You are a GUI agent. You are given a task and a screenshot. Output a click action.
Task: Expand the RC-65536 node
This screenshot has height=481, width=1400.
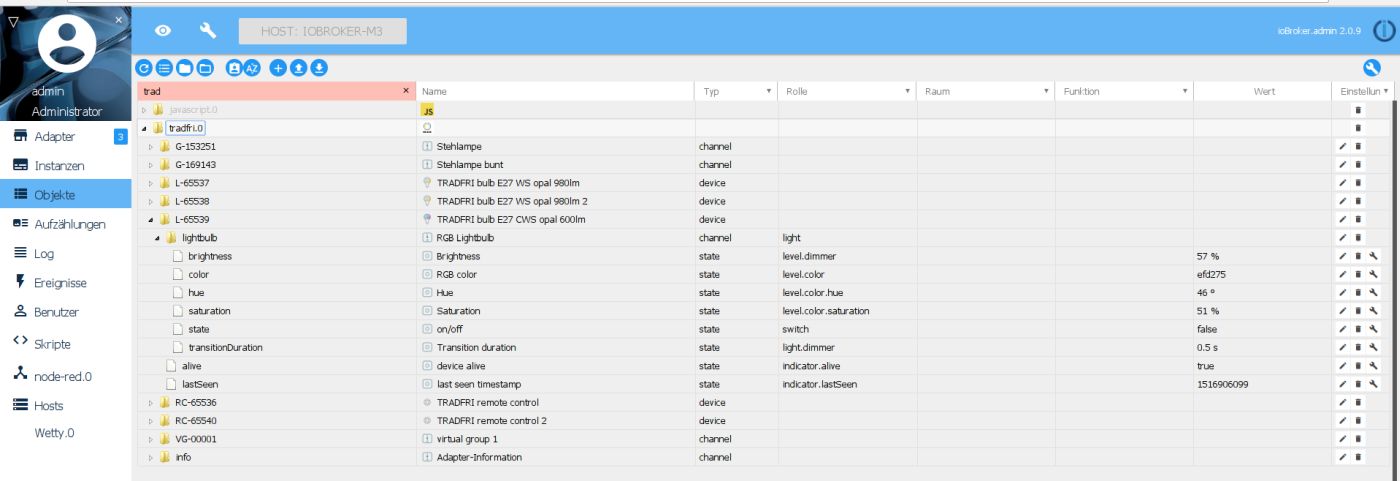(152, 403)
